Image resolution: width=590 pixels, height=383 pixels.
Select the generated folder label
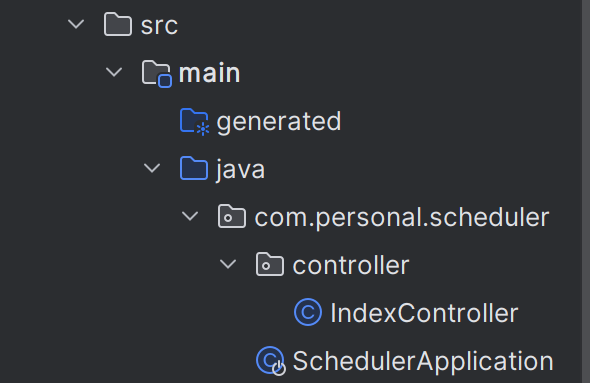[x=279, y=122]
